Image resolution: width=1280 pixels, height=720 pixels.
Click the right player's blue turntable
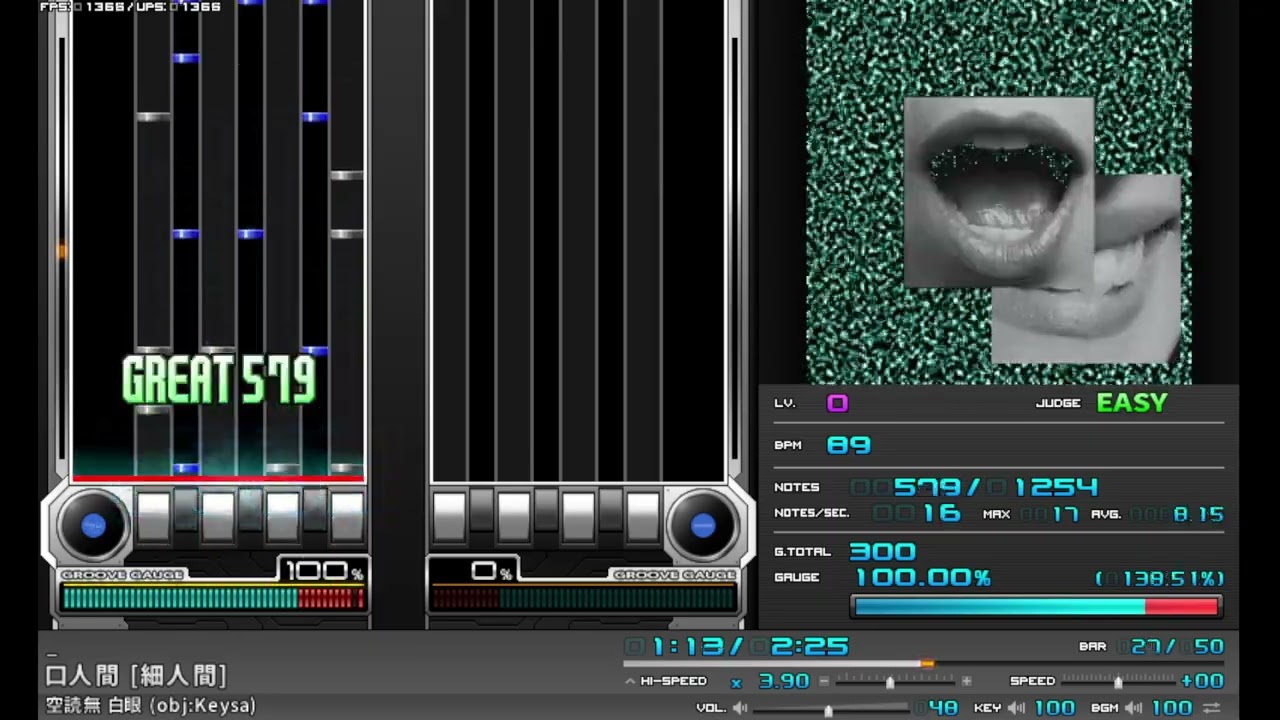click(x=703, y=524)
